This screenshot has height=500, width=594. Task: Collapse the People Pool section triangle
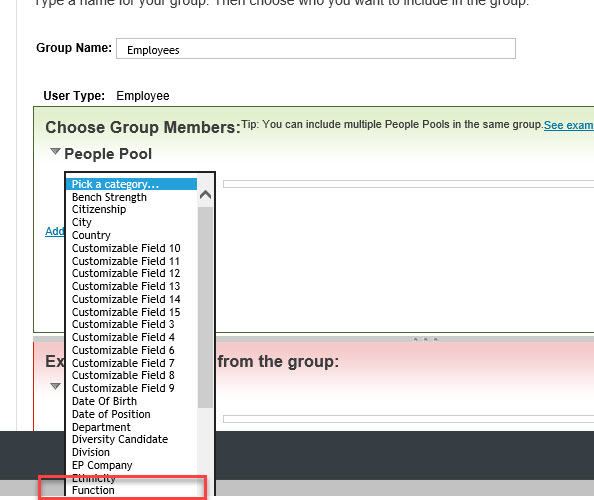coord(55,152)
